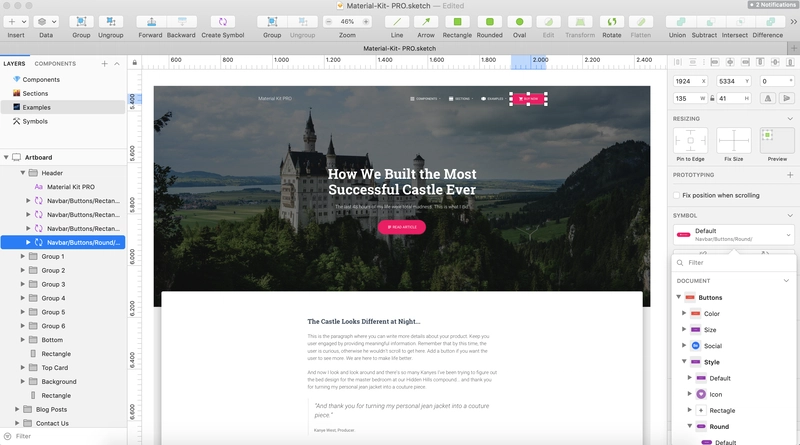Open the symbol Default dropdown
The height and width of the screenshot is (445, 800).
click(x=734, y=235)
